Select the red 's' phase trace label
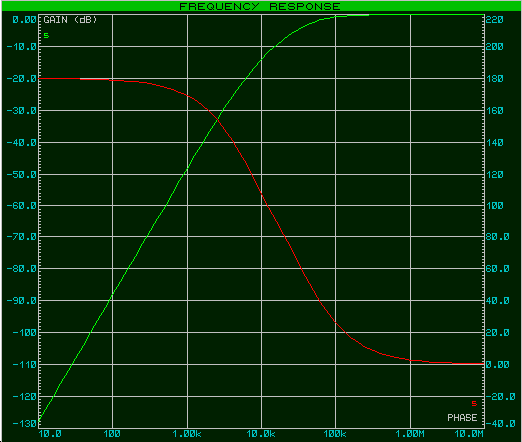Image resolution: width=522 pixels, height=442 pixels. (474, 403)
